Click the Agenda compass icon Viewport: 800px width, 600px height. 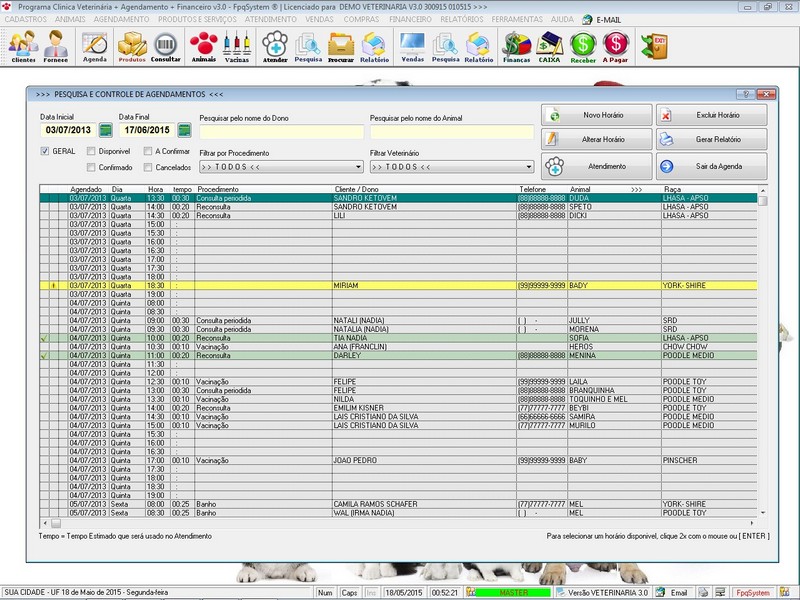tap(95, 45)
